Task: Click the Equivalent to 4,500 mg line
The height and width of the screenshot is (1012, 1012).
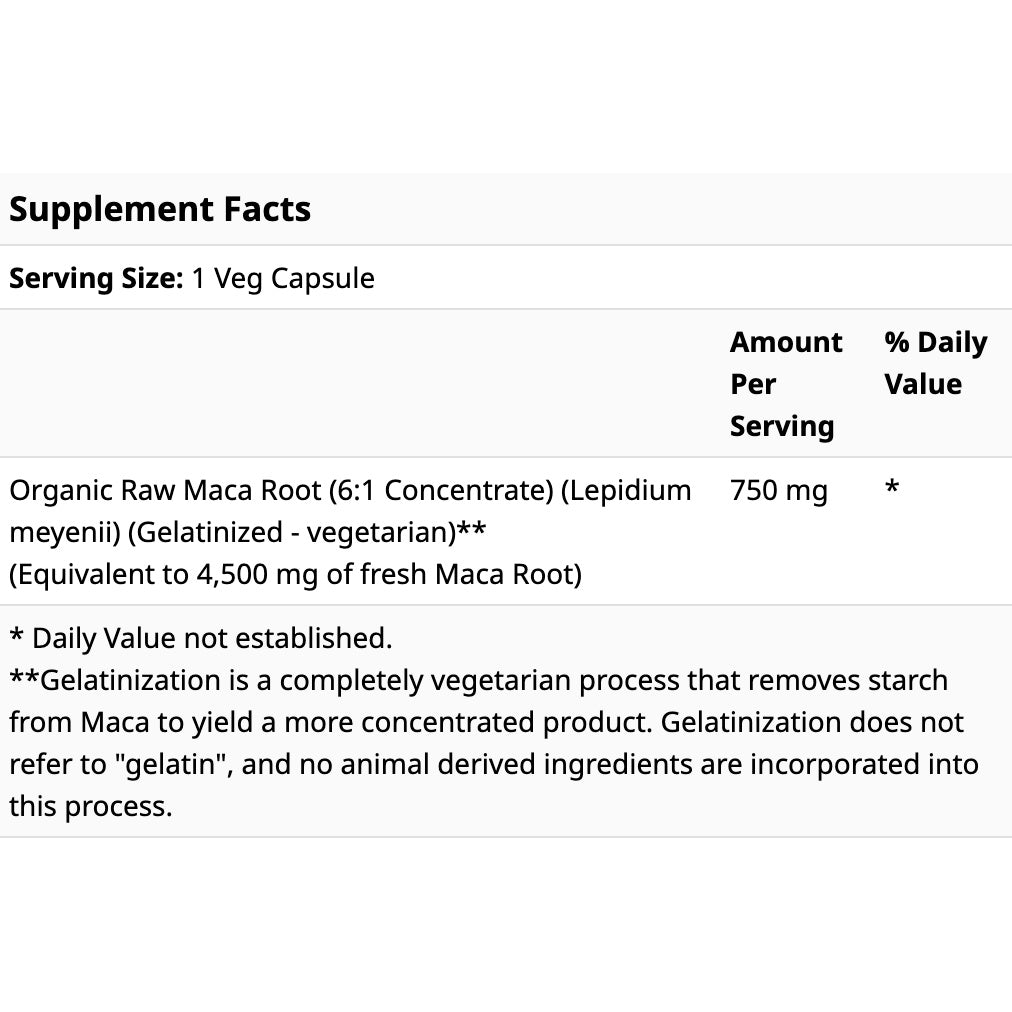Action: pos(295,575)
